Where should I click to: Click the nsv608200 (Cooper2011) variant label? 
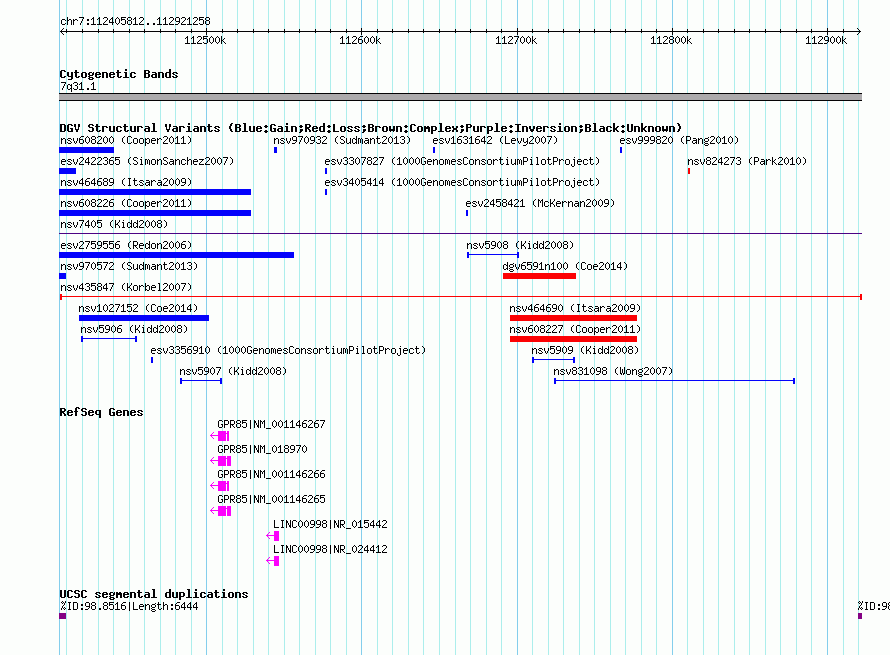(x=126, y=140)
